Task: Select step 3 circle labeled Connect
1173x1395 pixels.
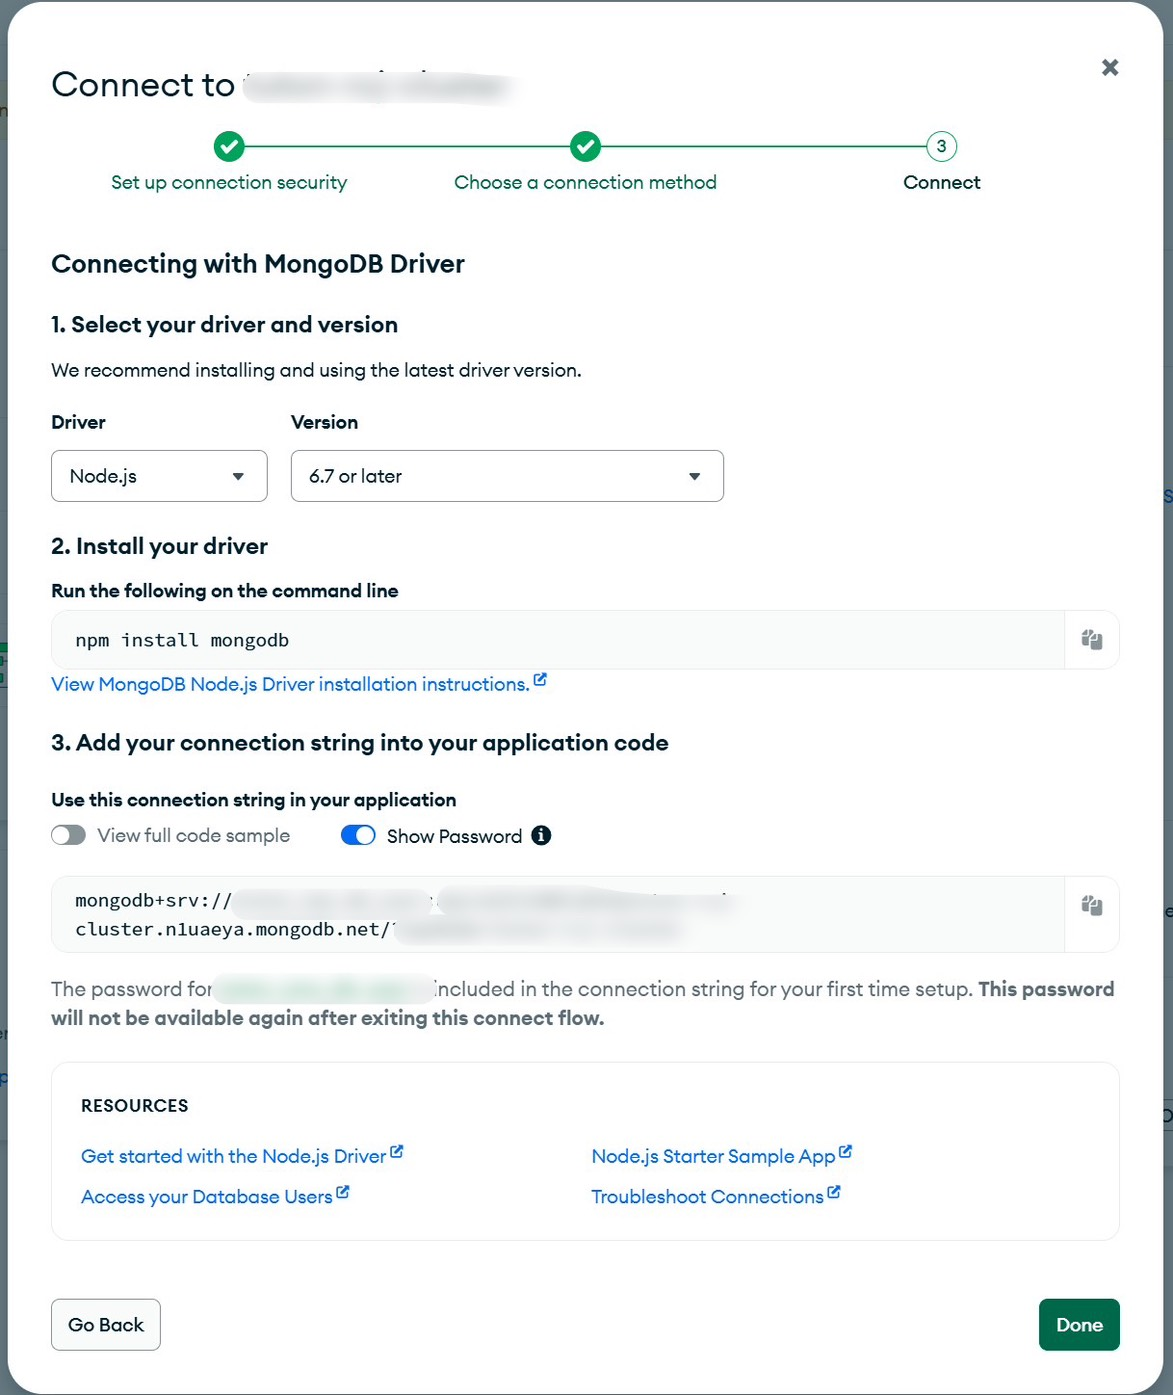Action: point(941,147)
